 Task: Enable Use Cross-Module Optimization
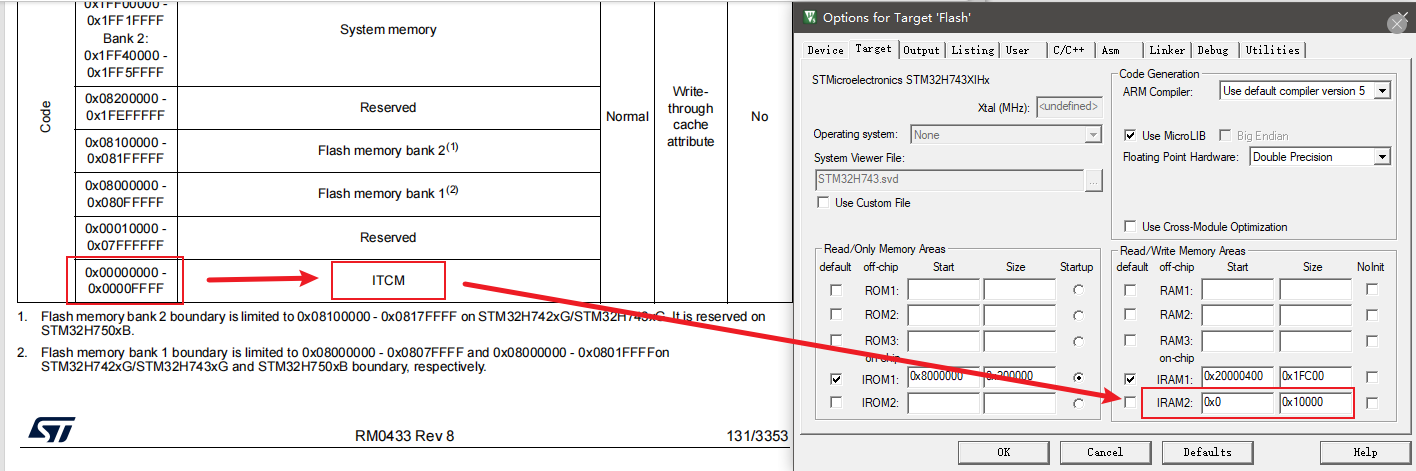[x=1130, y=227]
